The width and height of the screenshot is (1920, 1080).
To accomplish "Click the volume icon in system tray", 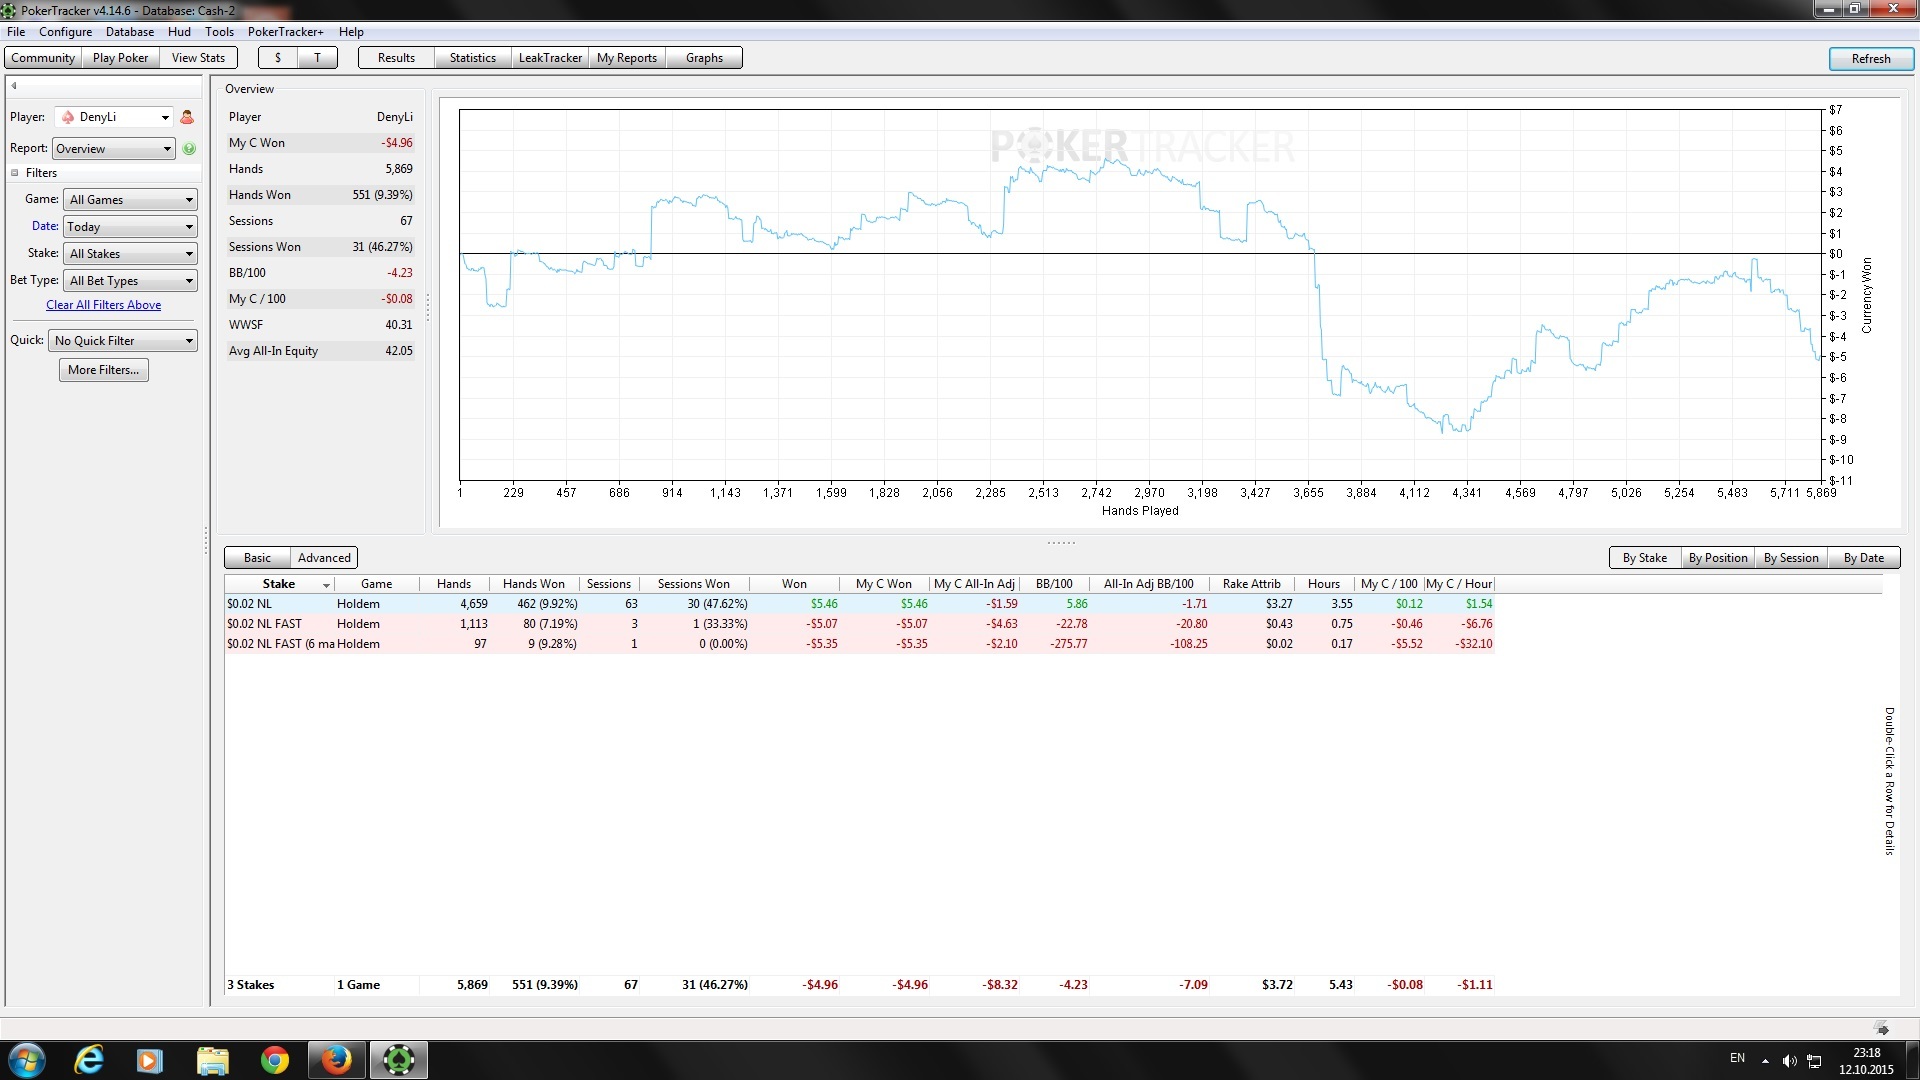I will coord(1789,1061).
